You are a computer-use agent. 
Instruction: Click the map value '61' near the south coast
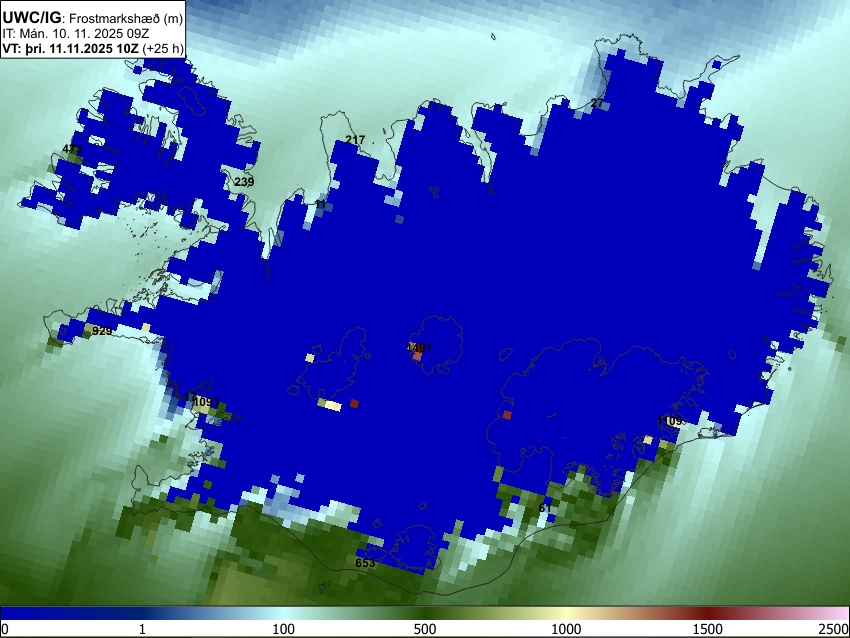click(545, 508)
